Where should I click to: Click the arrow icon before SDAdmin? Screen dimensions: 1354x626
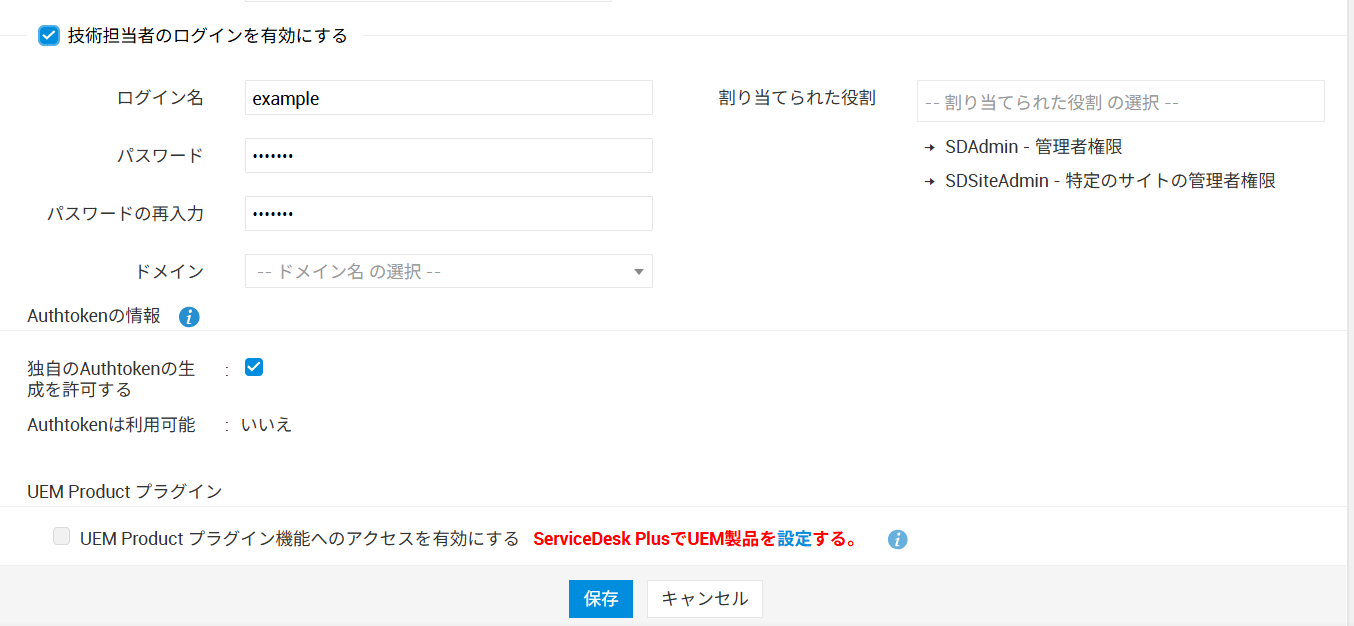click(x=930, y=148)
